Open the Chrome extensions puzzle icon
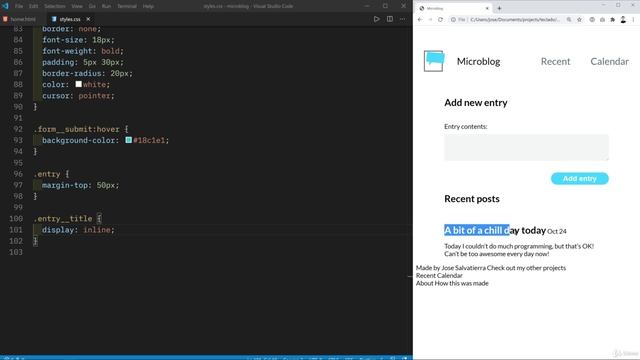The width and height of the screenshot is (640, 360). (613, 20)
